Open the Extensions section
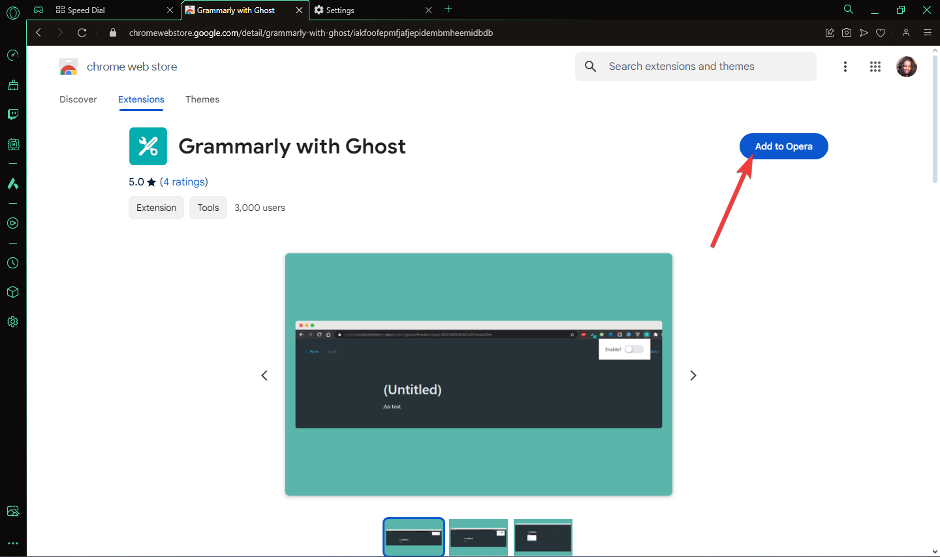Viewport: 940px width, 557px height. point(141,100)
